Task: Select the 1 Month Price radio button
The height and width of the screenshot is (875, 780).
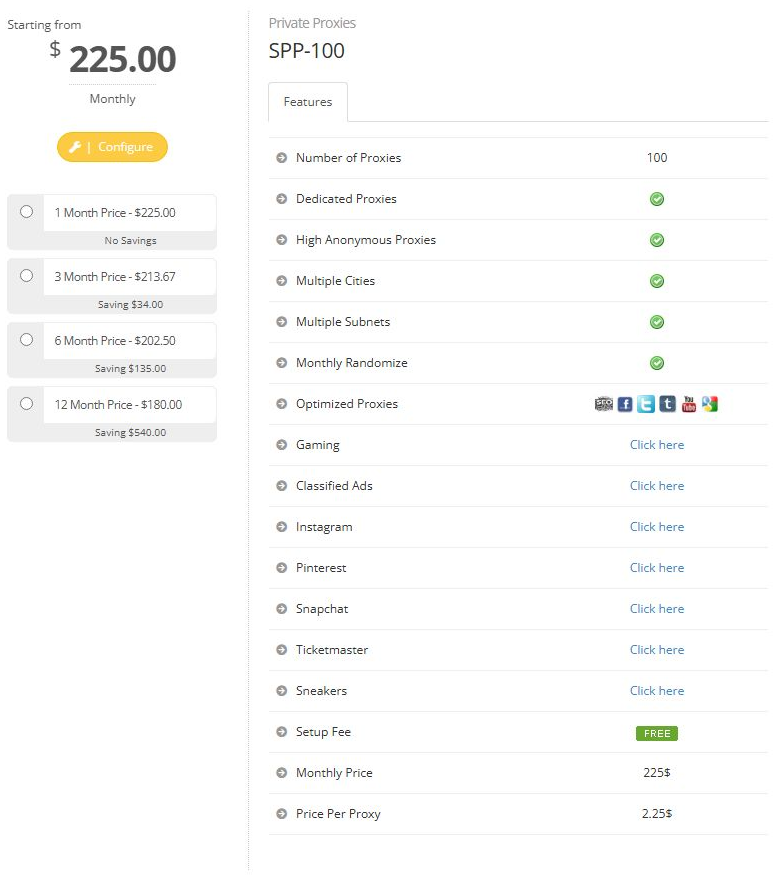Action: click(26, 211)
